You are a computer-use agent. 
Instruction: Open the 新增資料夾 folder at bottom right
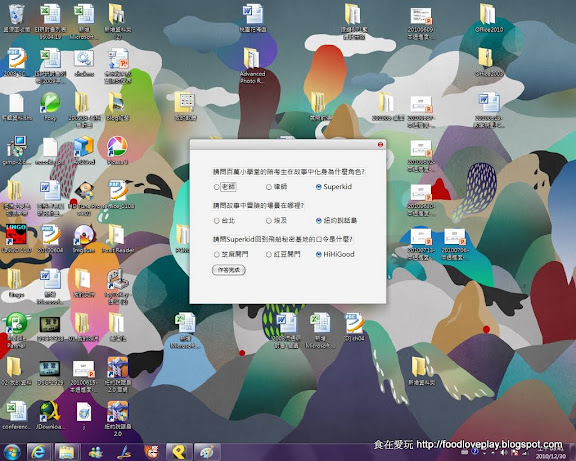click(x=421, y=371)
